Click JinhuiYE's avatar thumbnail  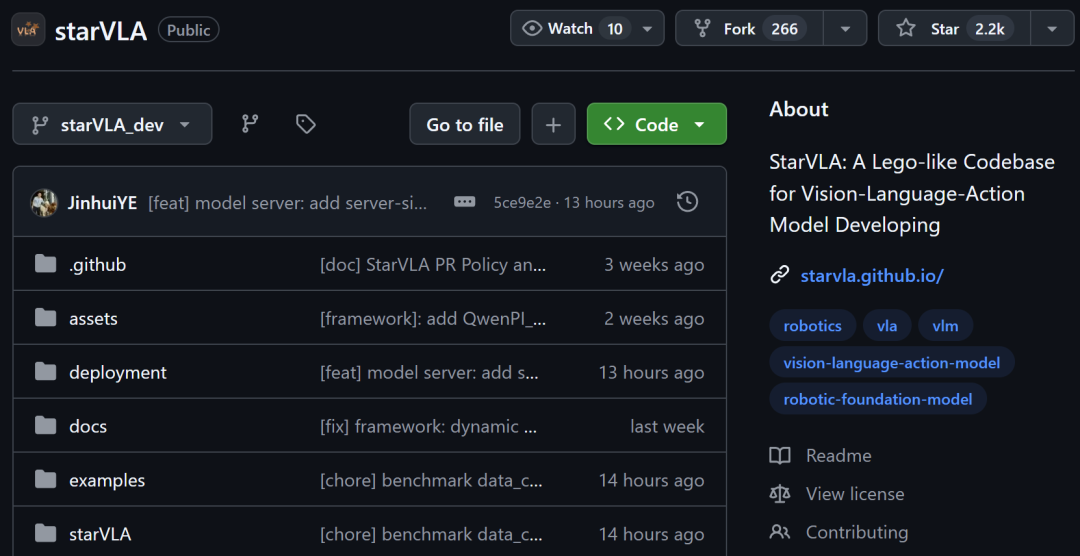coord(44,203)
